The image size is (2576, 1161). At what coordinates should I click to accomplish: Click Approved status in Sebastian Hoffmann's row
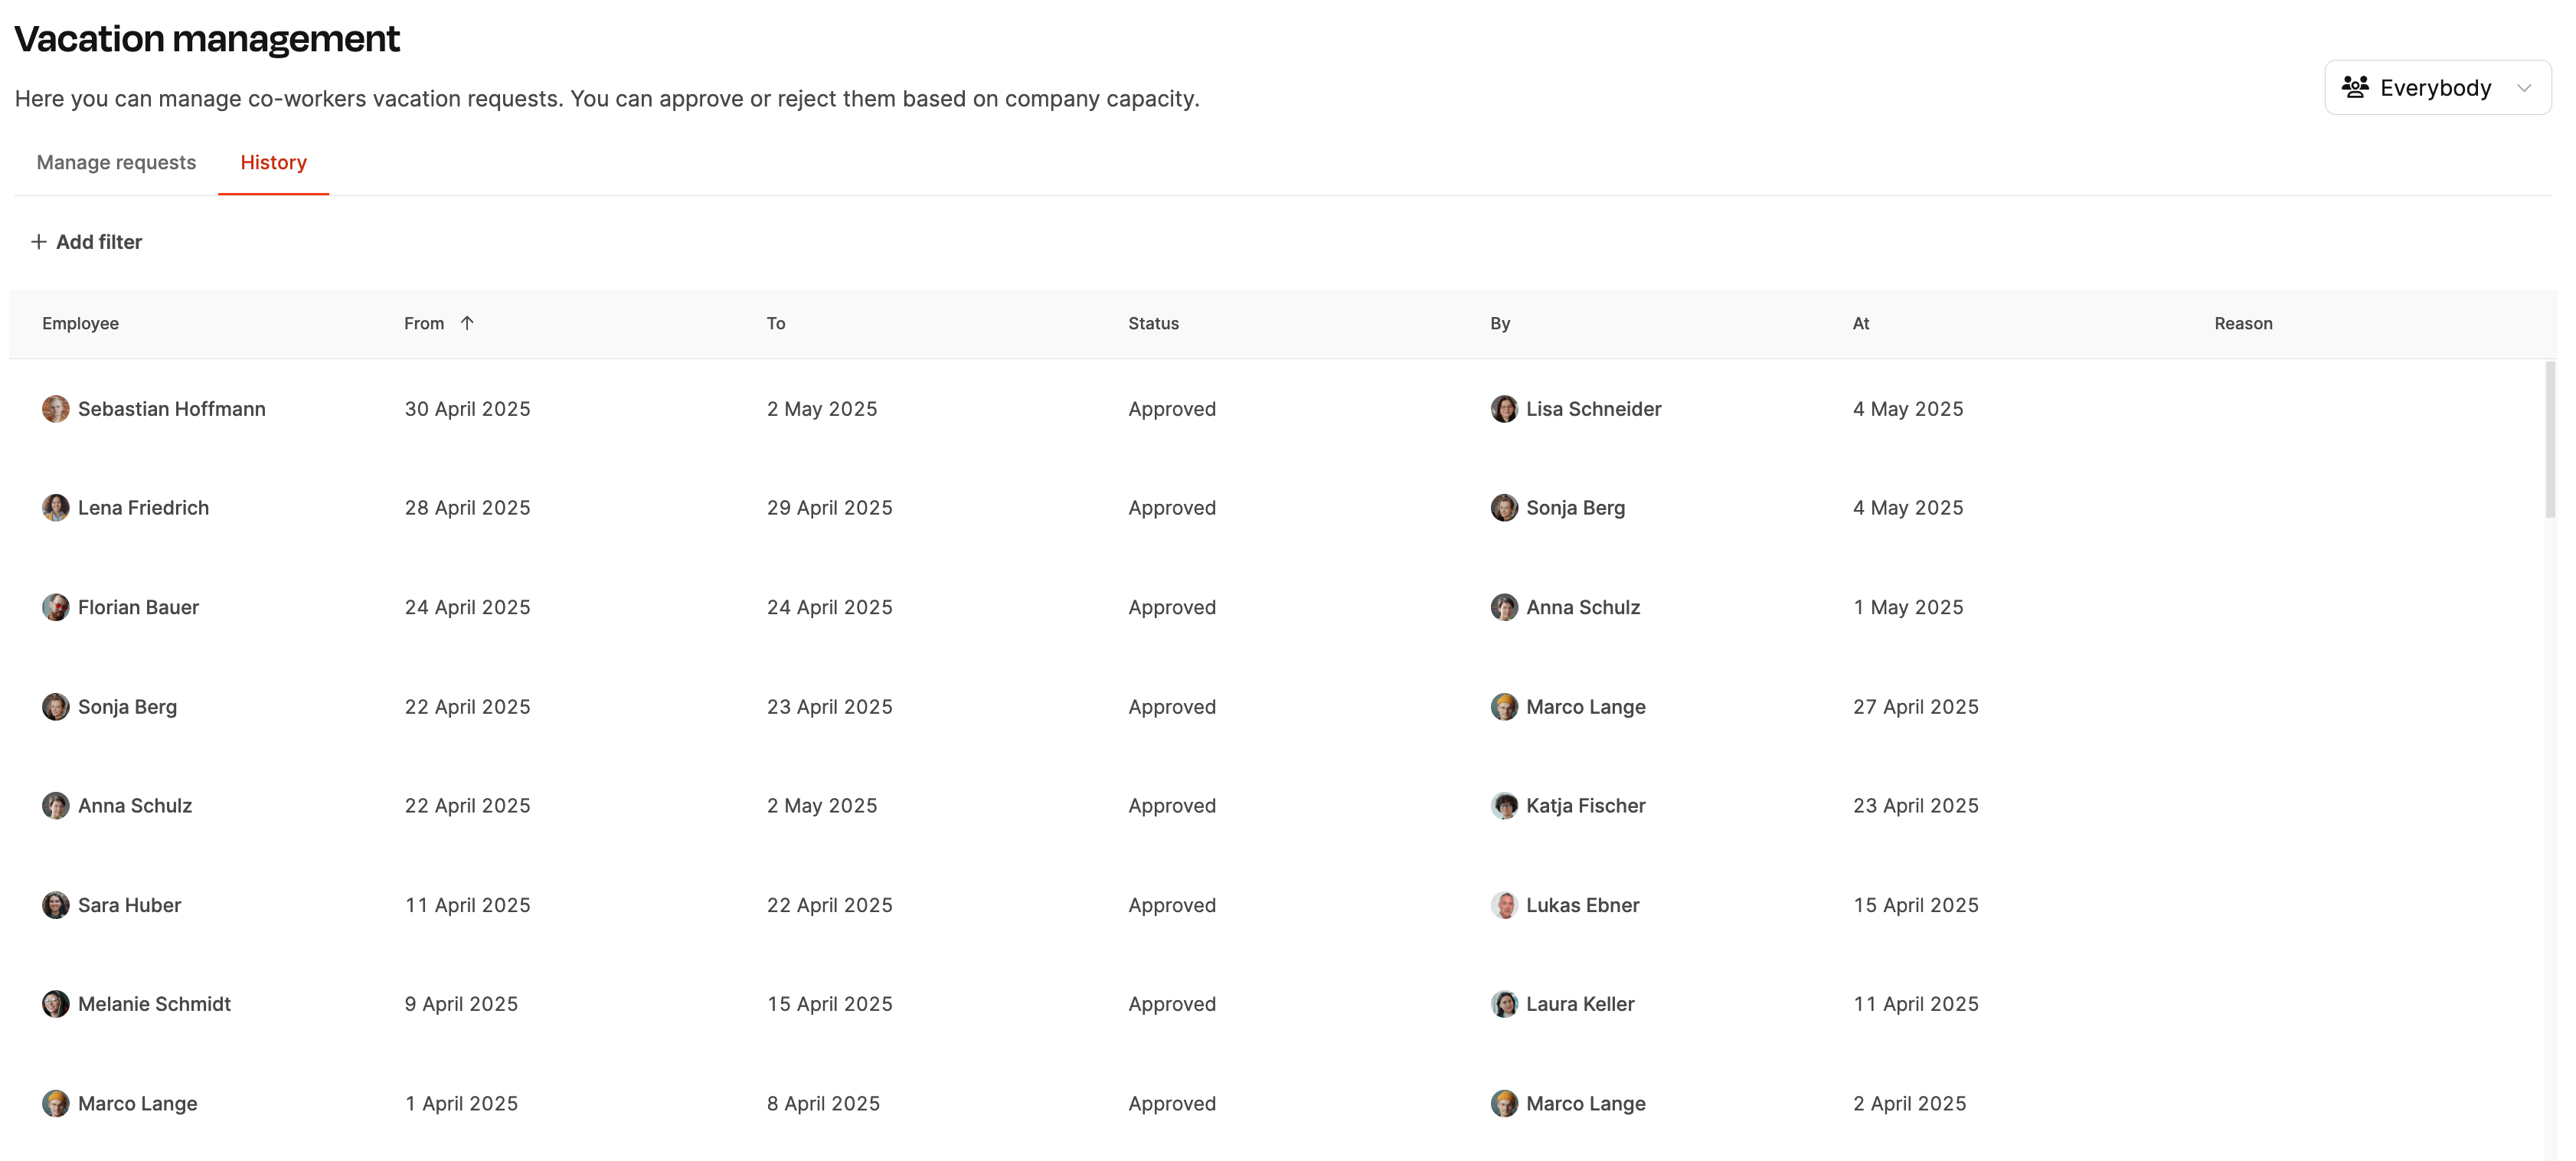pyautogui.click(x=1172, y=409)
